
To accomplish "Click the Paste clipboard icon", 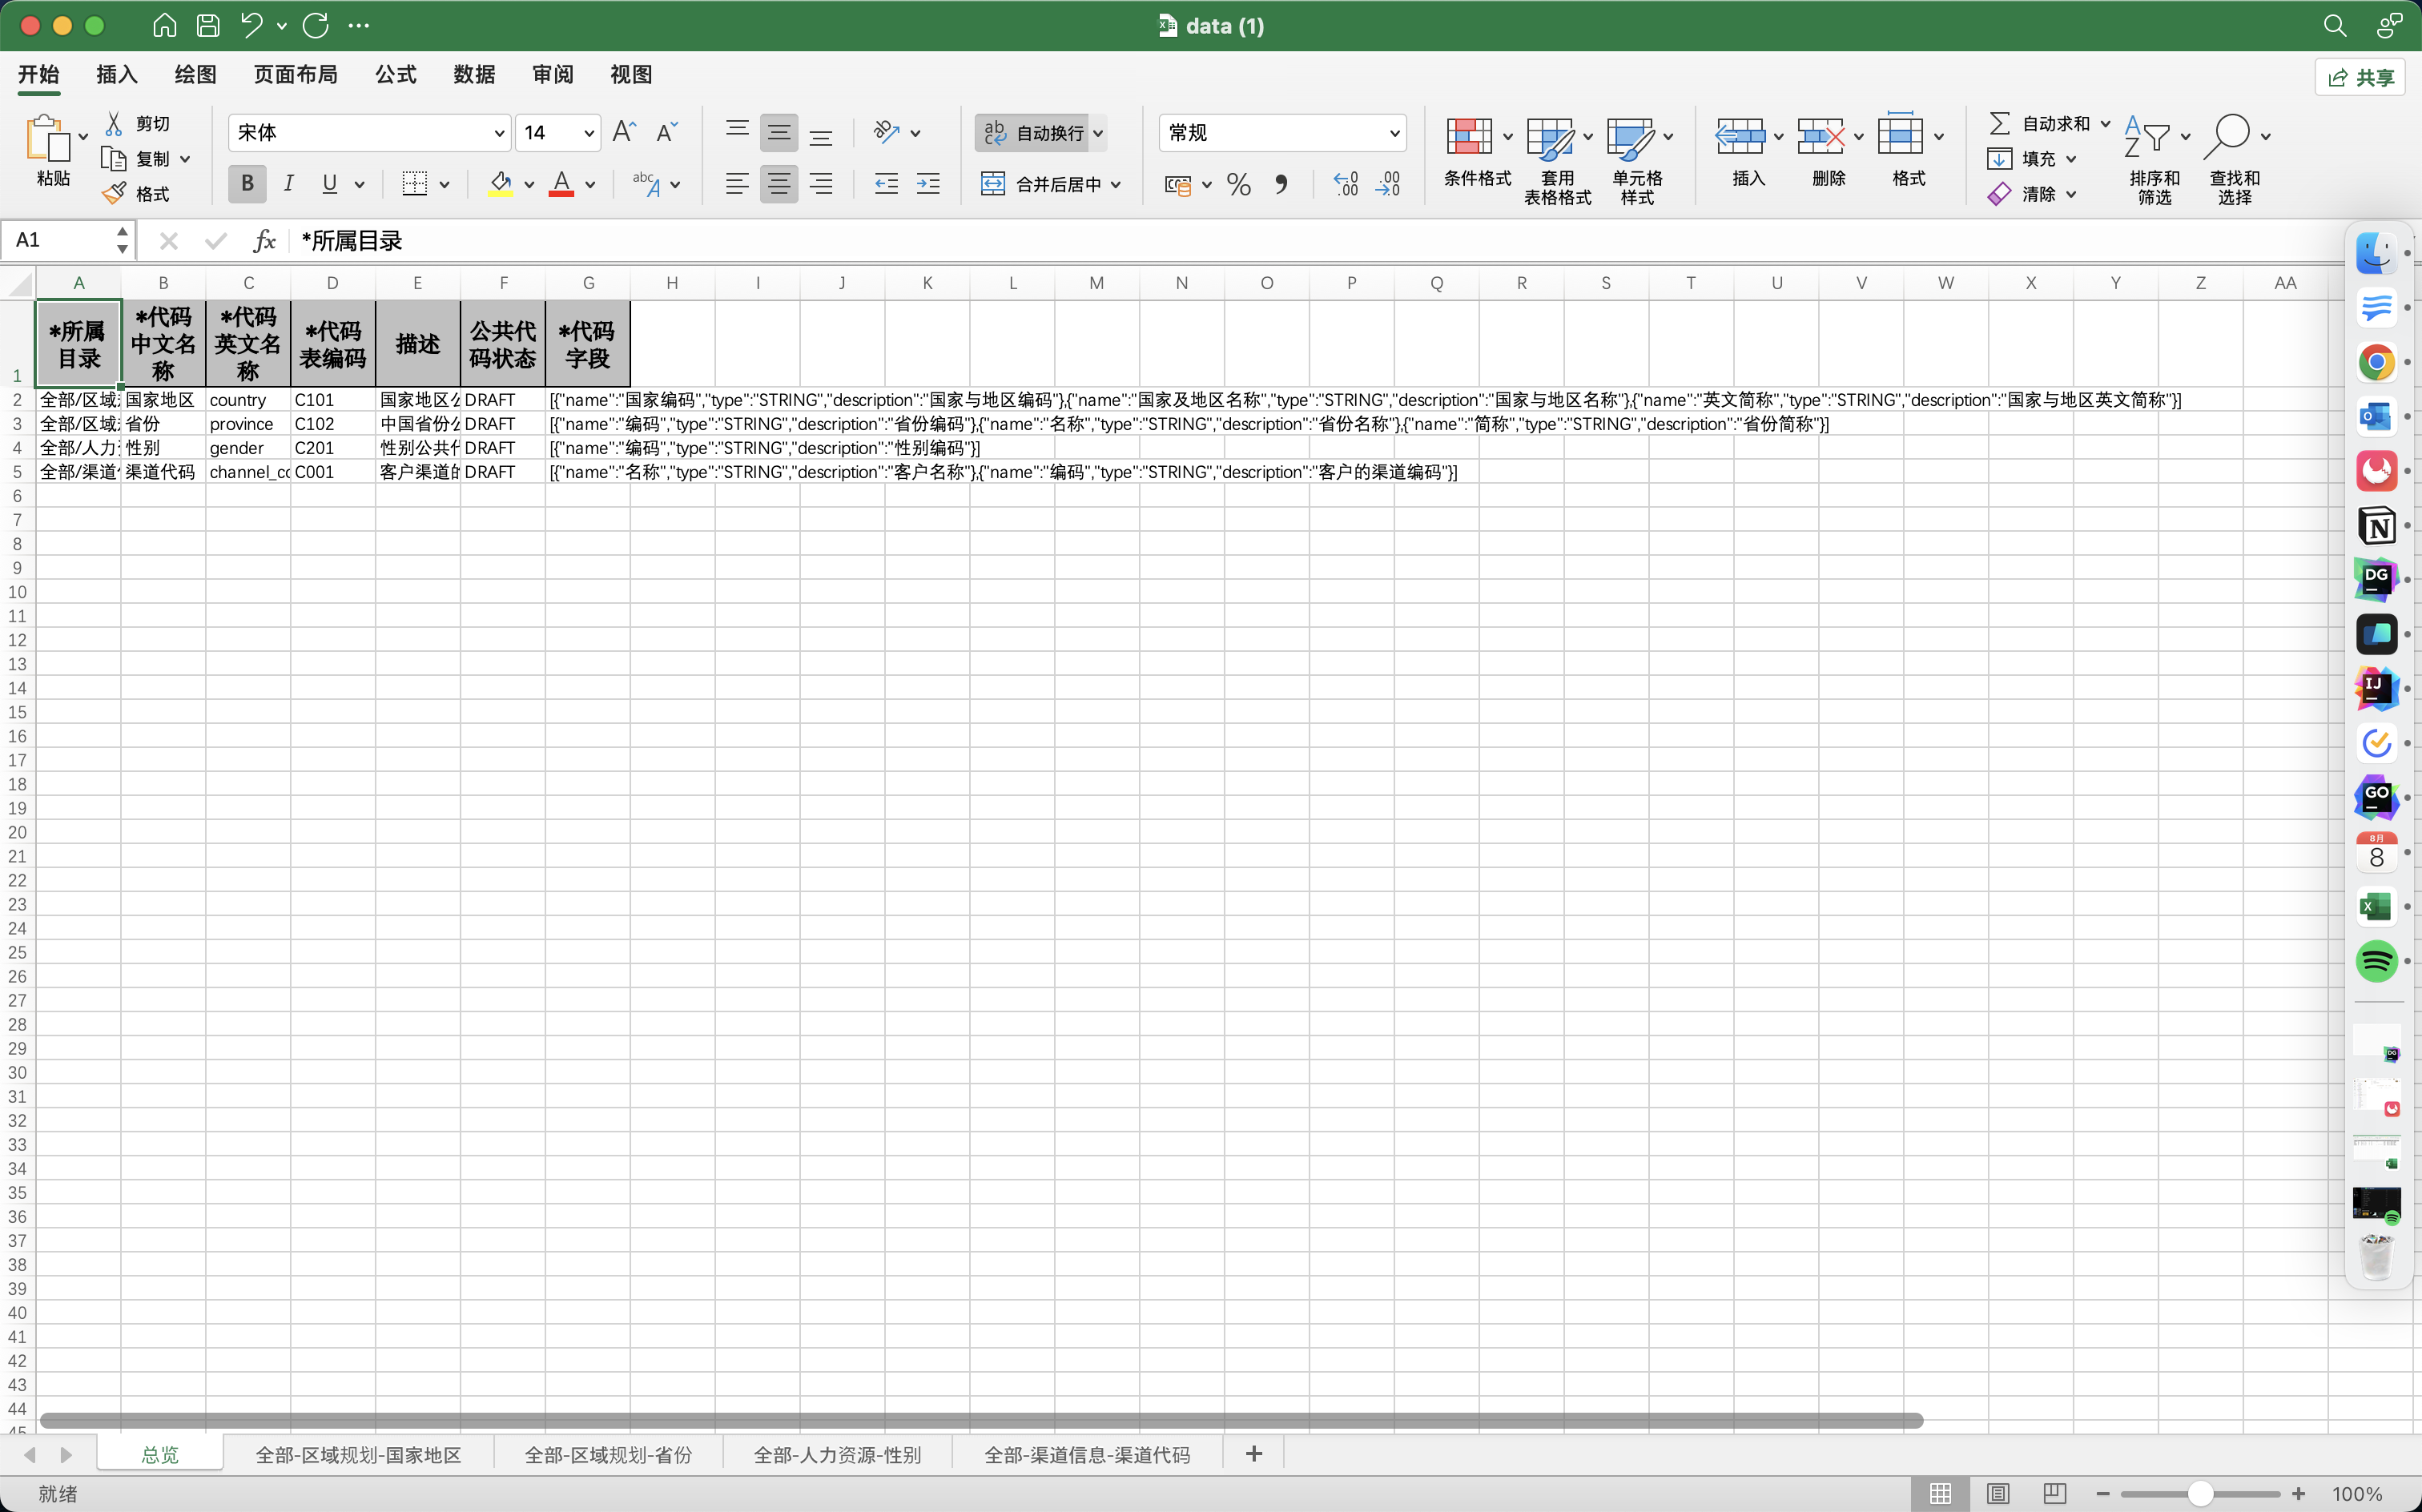I will coord(48,138).
